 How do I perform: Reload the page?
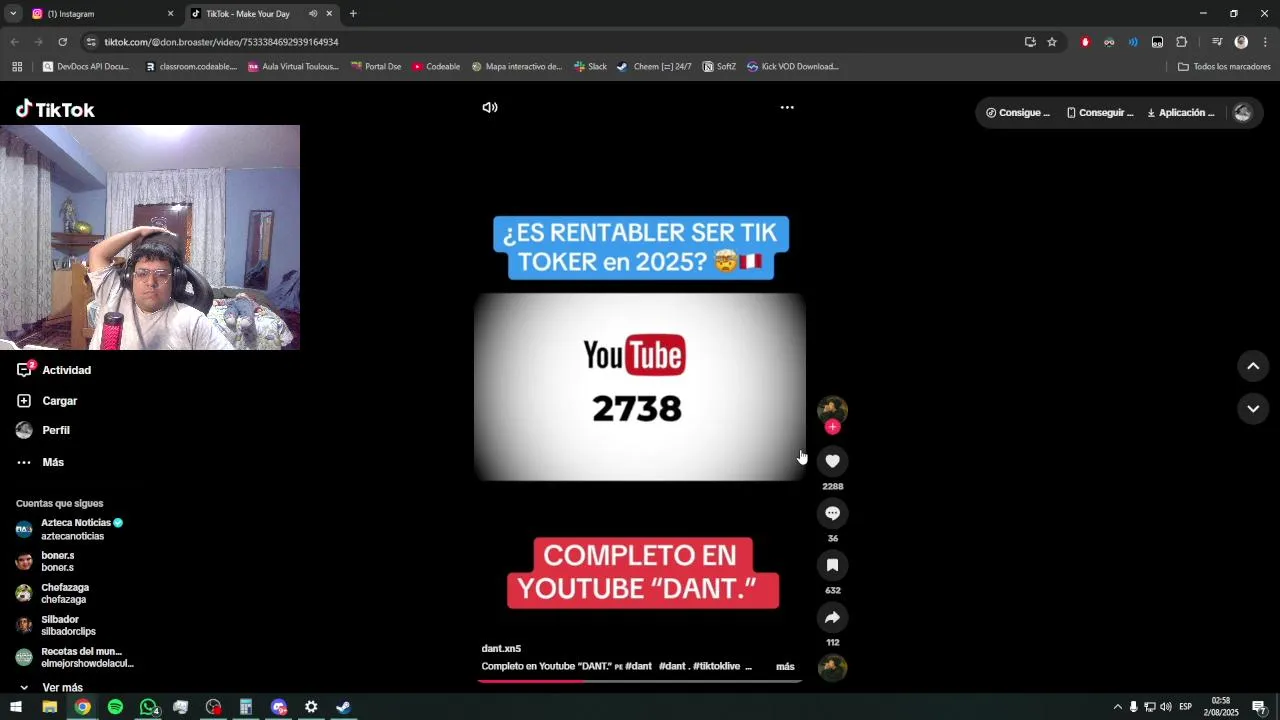click(62, 42)
